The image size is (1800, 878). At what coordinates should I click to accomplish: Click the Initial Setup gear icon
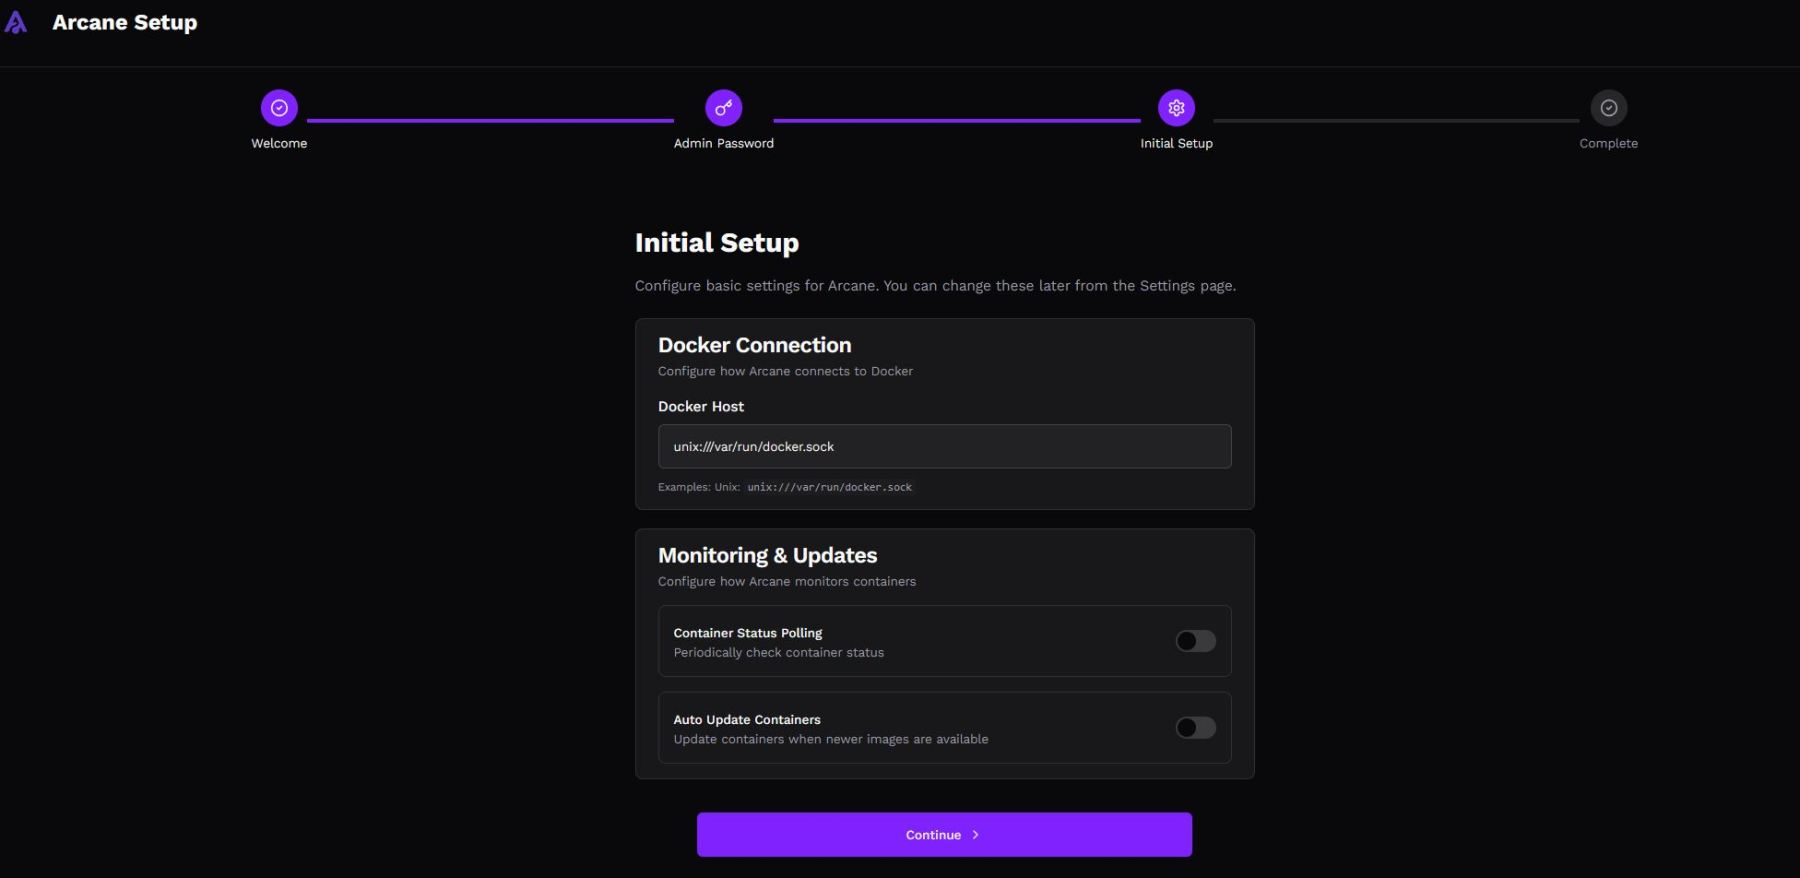click(x=1176, y=108)
